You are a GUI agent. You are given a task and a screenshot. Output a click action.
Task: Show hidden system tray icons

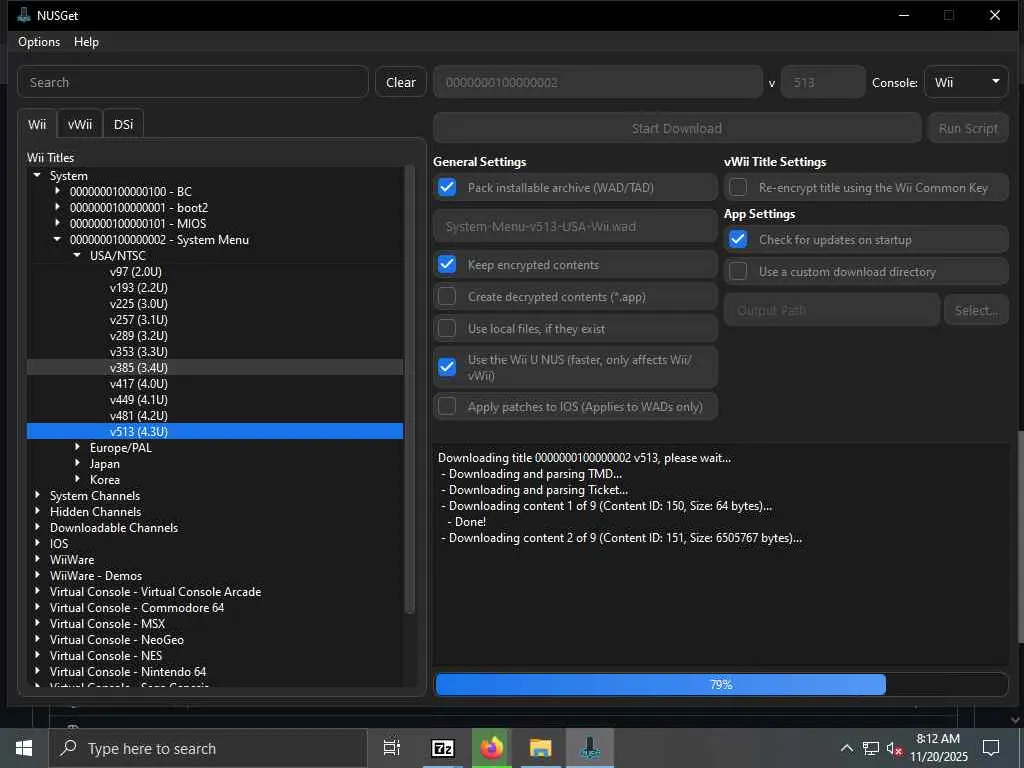click(x=846, y=748)
